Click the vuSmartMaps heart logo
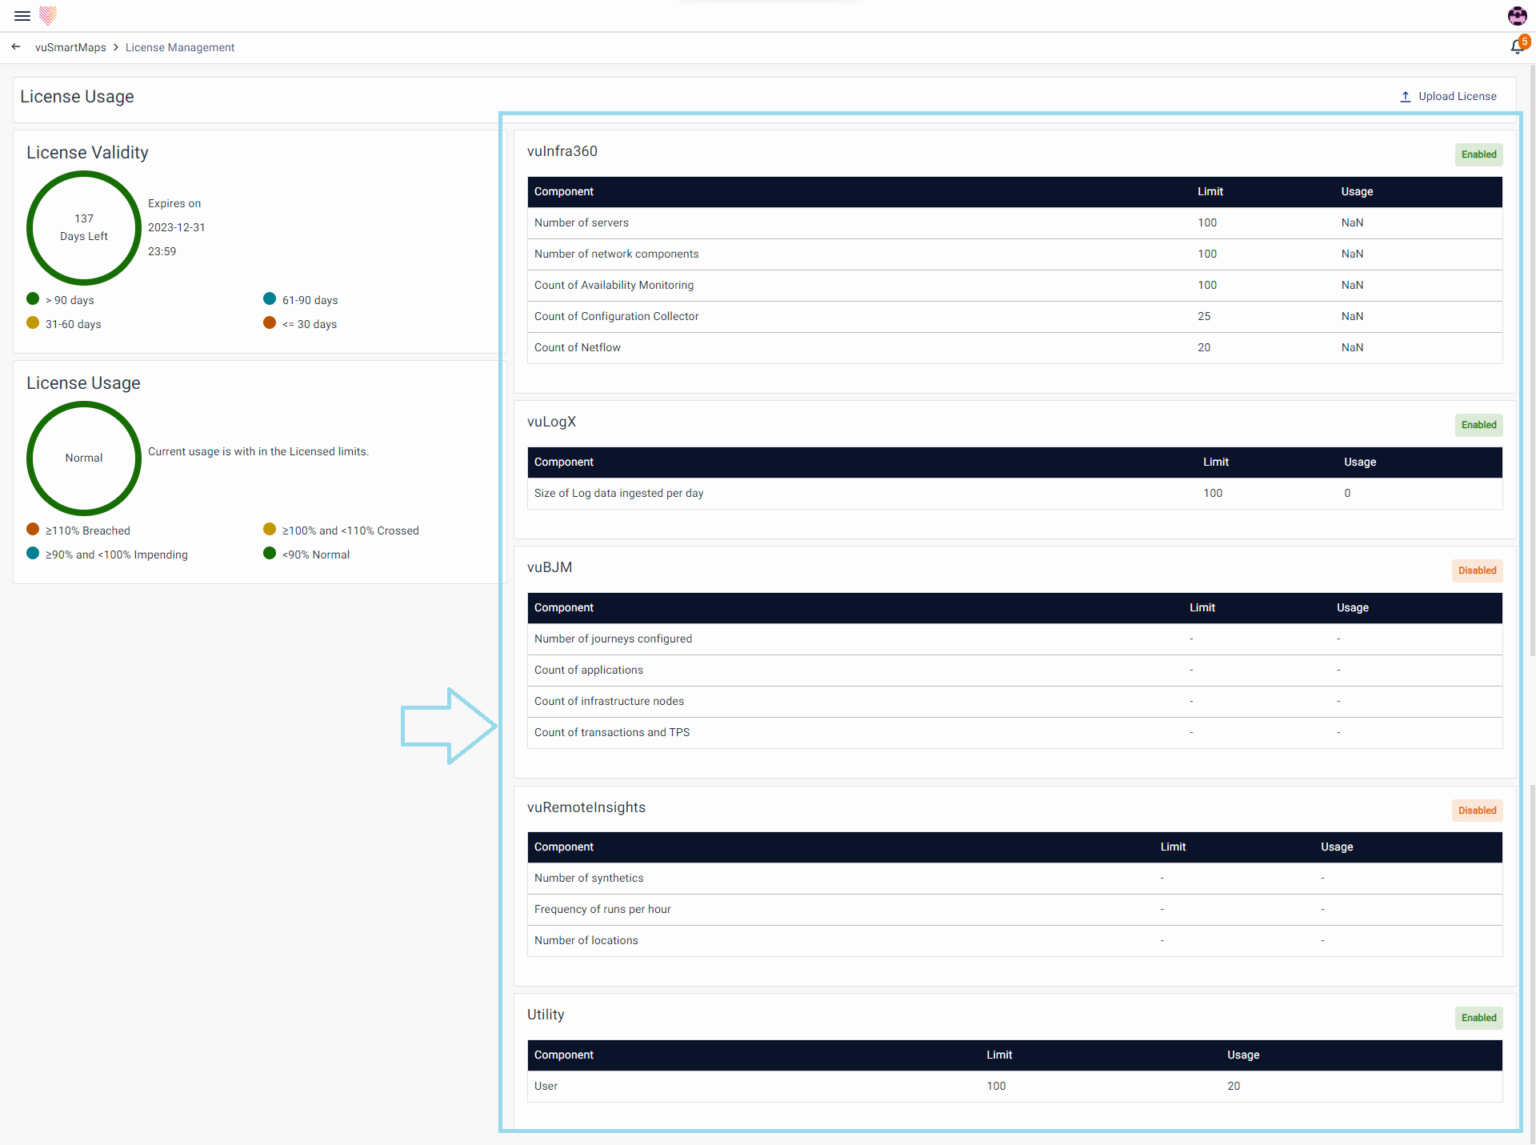 point(47,16)
